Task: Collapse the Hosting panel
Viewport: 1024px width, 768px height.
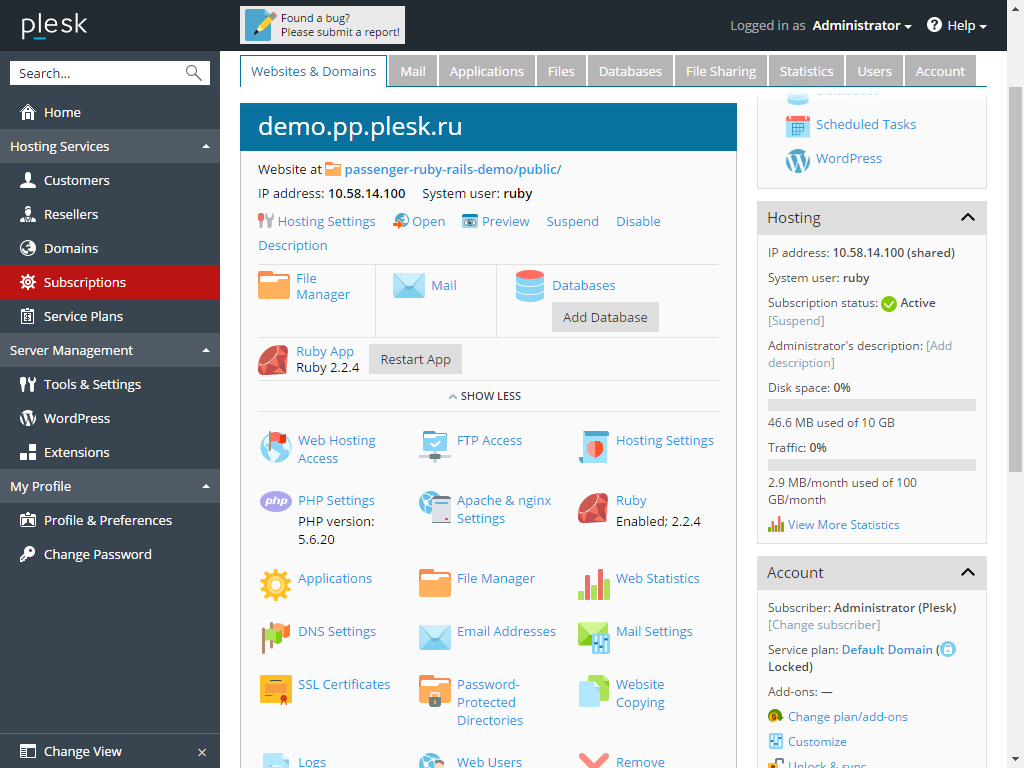Action: click(967, 218)
